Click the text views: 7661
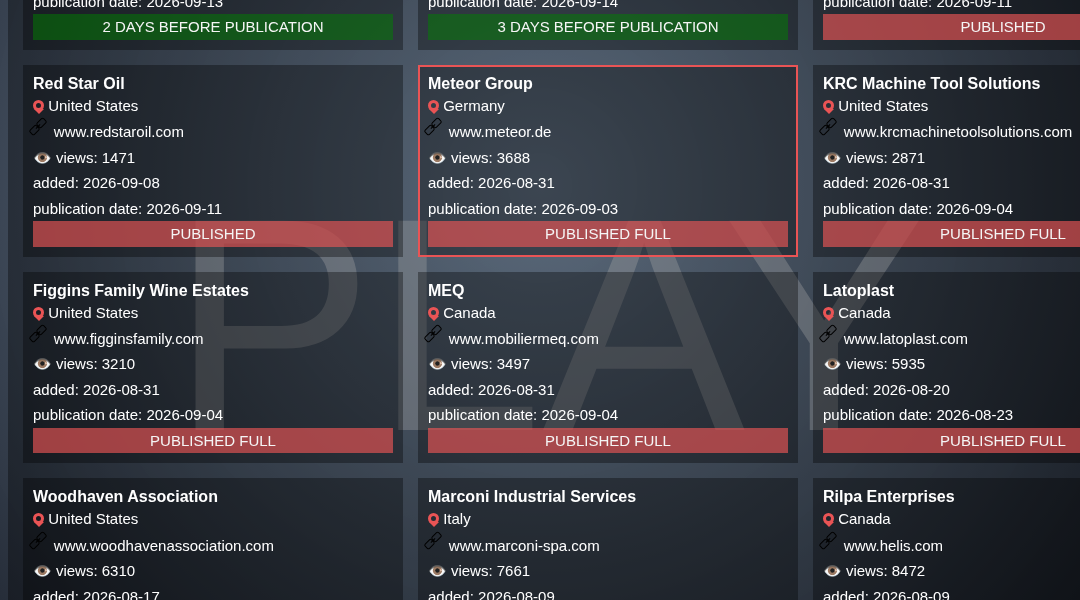1080x600 pixels. coord(490,572)
